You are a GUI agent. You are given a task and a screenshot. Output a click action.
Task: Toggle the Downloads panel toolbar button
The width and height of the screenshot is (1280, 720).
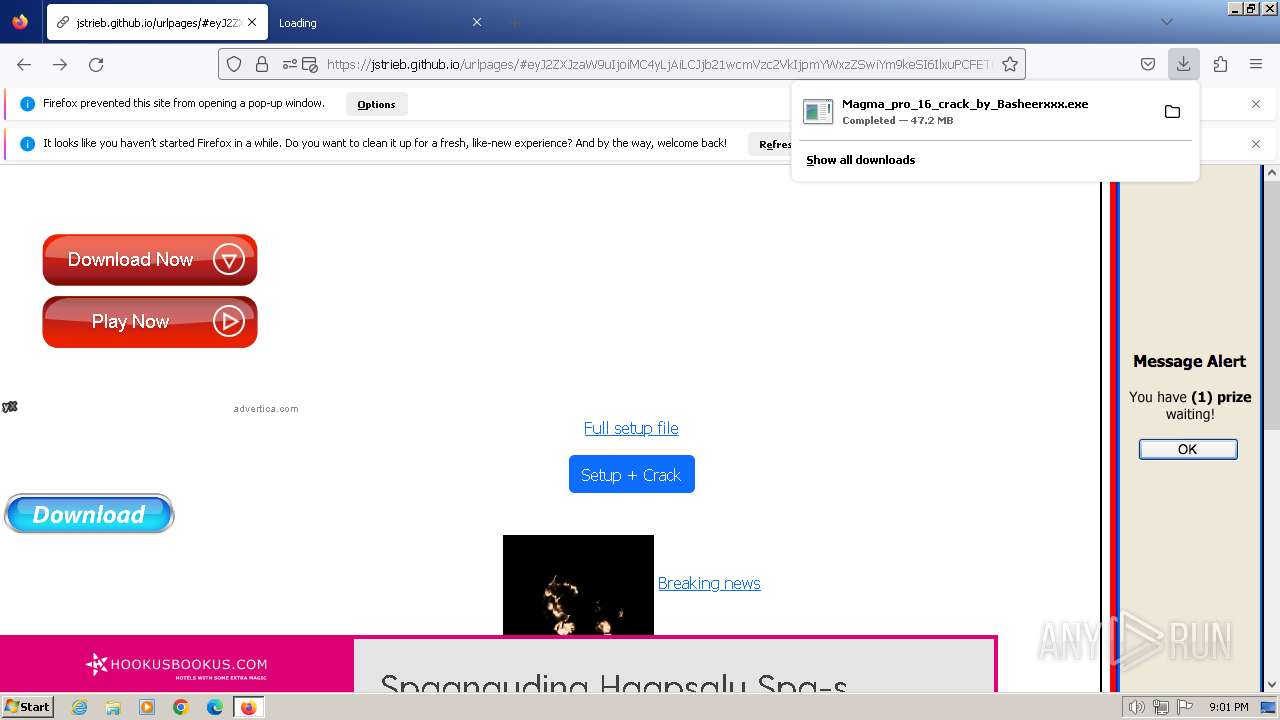click(1183, 64)
